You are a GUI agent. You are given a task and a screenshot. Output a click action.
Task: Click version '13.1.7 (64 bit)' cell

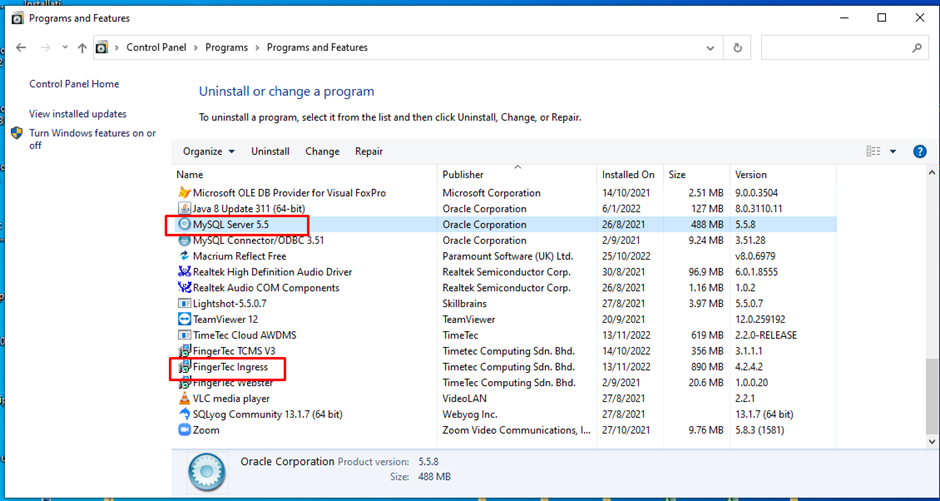point(764,414)
